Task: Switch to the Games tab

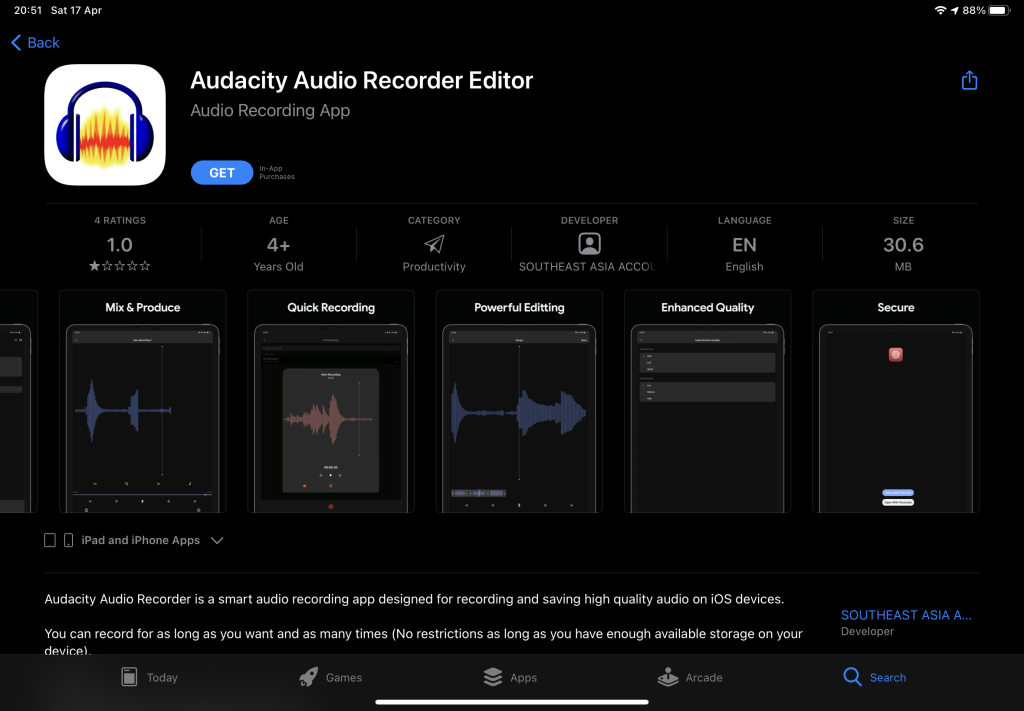Action: [330, 677]
